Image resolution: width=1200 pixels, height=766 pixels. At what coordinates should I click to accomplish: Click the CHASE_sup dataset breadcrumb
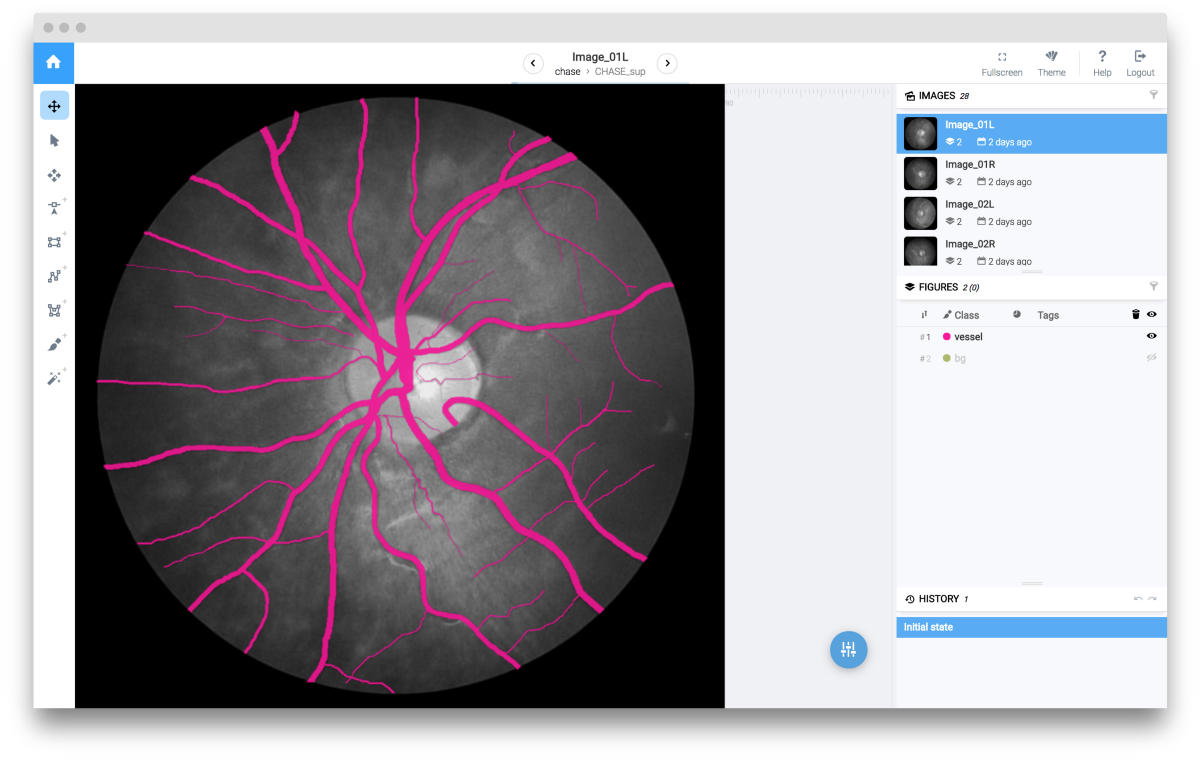[620, 72]
